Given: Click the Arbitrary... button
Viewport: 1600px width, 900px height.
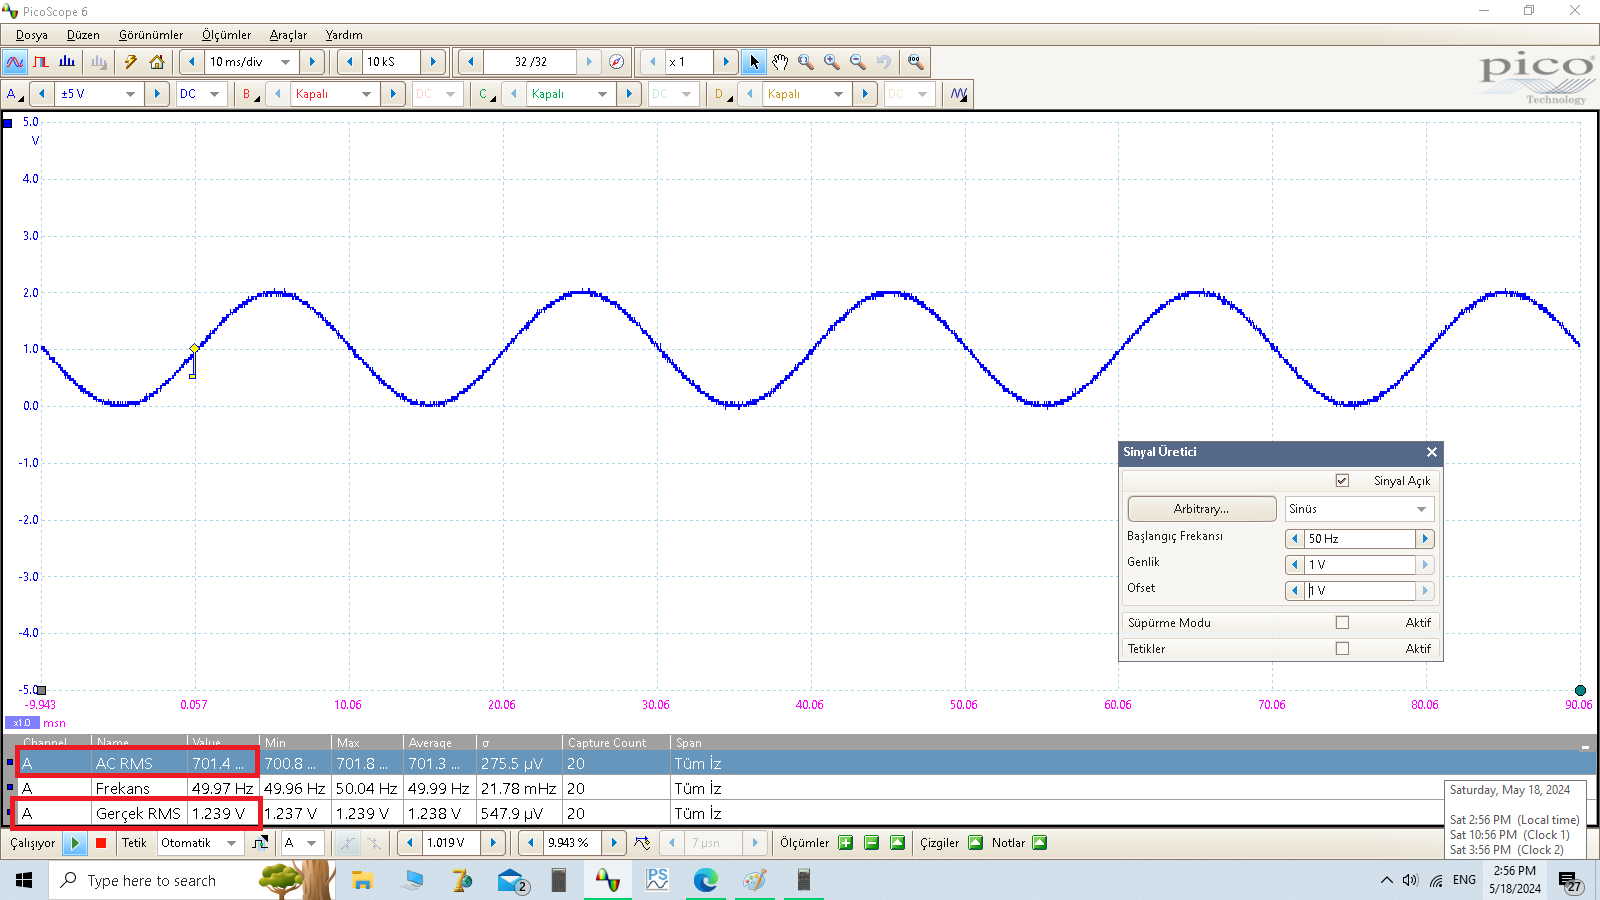Looking at the screenshot, I should pos(1202,509).
